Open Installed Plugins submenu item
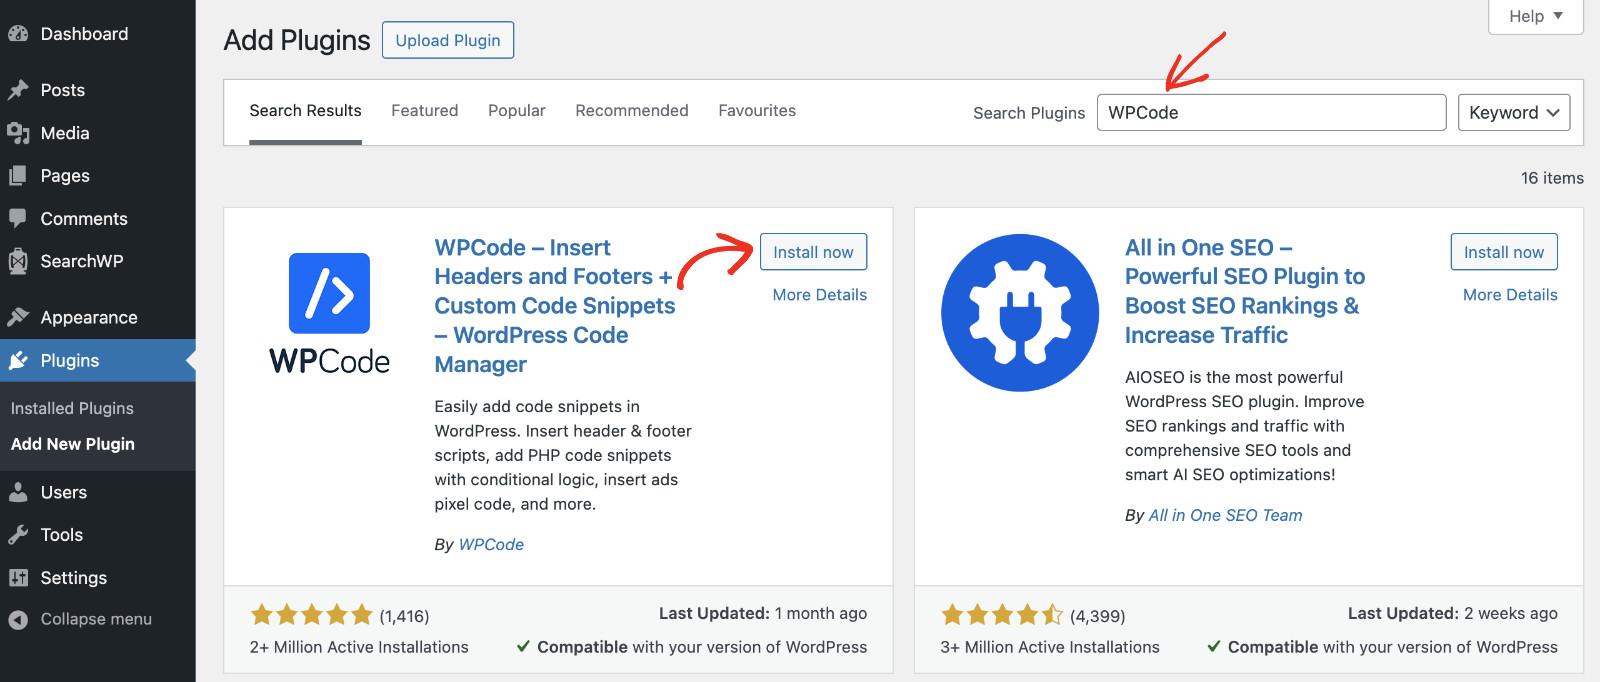The width and height of the screenshot is (1600, 682). point(72,408)
